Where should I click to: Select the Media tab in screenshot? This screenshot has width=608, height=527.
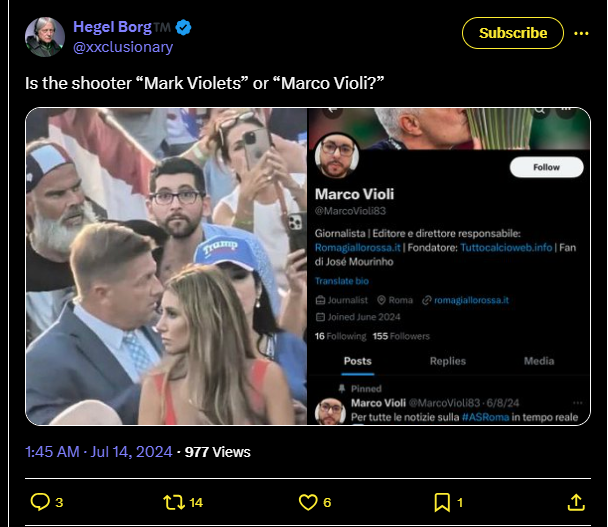click(539, 361)
